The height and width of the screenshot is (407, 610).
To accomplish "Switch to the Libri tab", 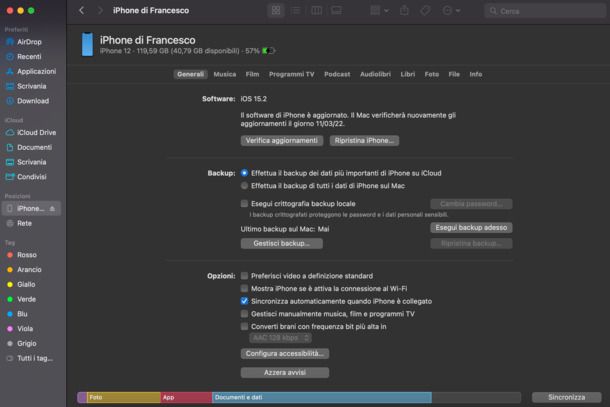I will tap(408, 74).
